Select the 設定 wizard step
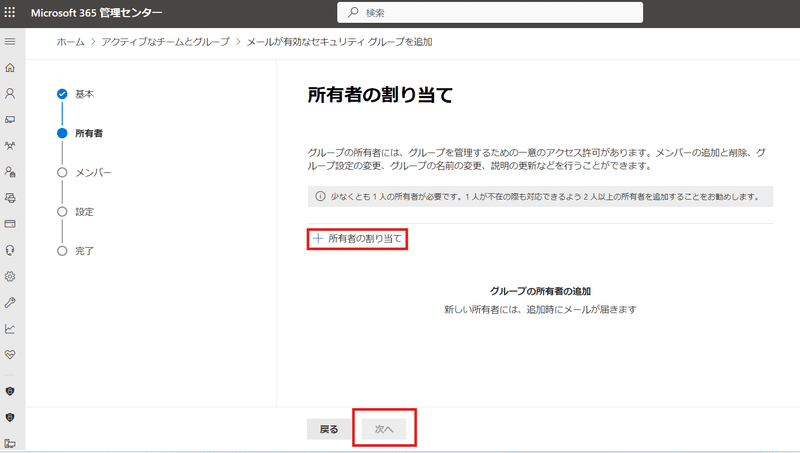Screen dimensions: 800x453 click(76, 212)
